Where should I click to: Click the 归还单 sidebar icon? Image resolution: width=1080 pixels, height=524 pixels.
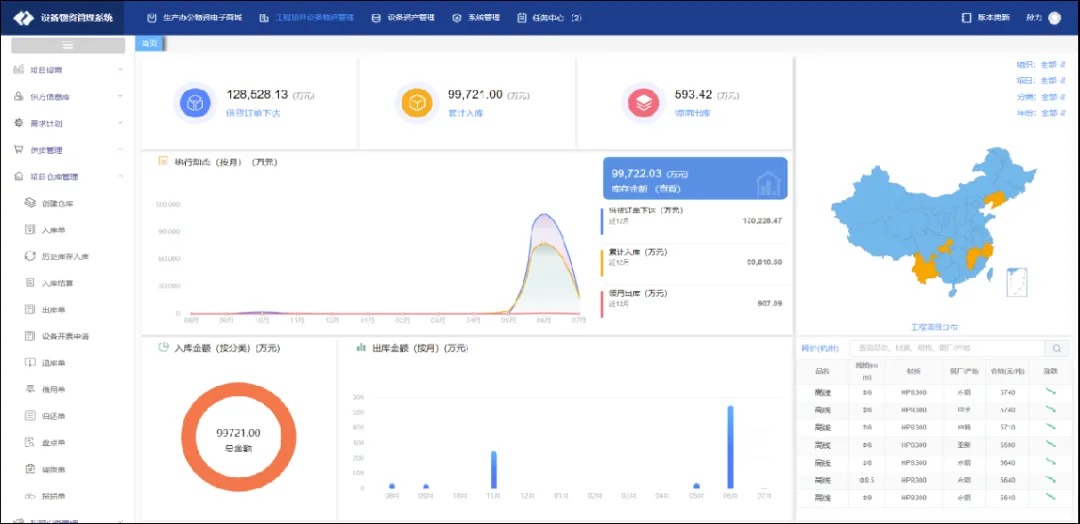30,416
